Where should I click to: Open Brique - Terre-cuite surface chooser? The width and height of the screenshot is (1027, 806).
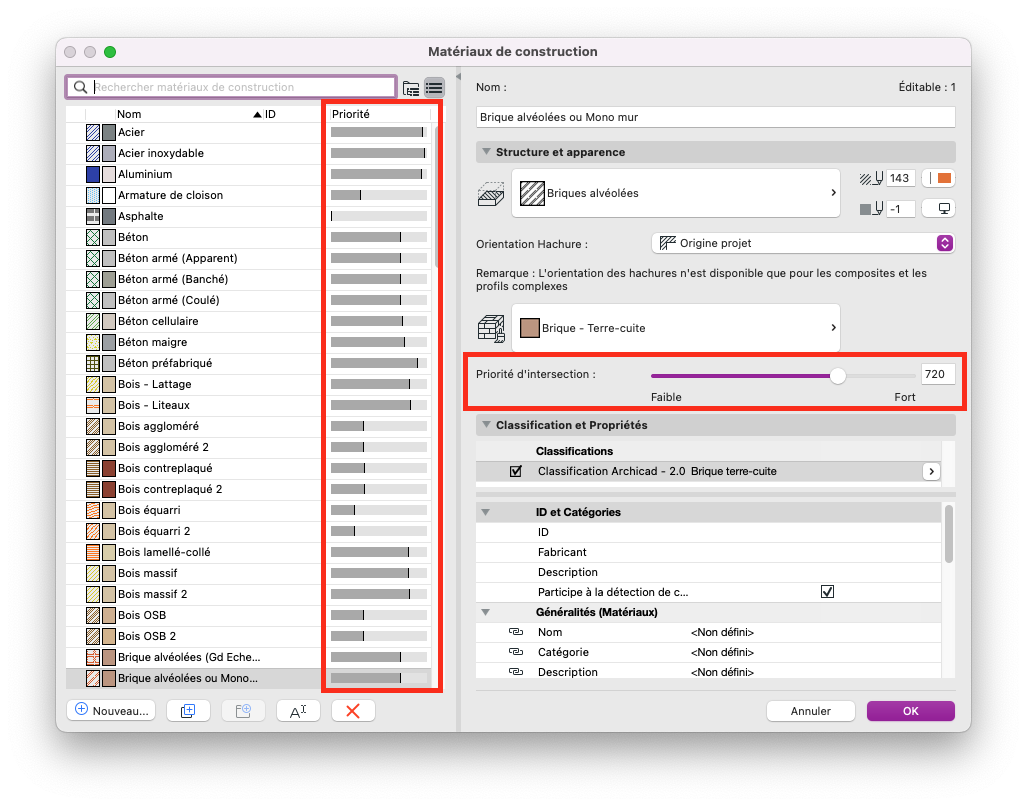point(675,328)
